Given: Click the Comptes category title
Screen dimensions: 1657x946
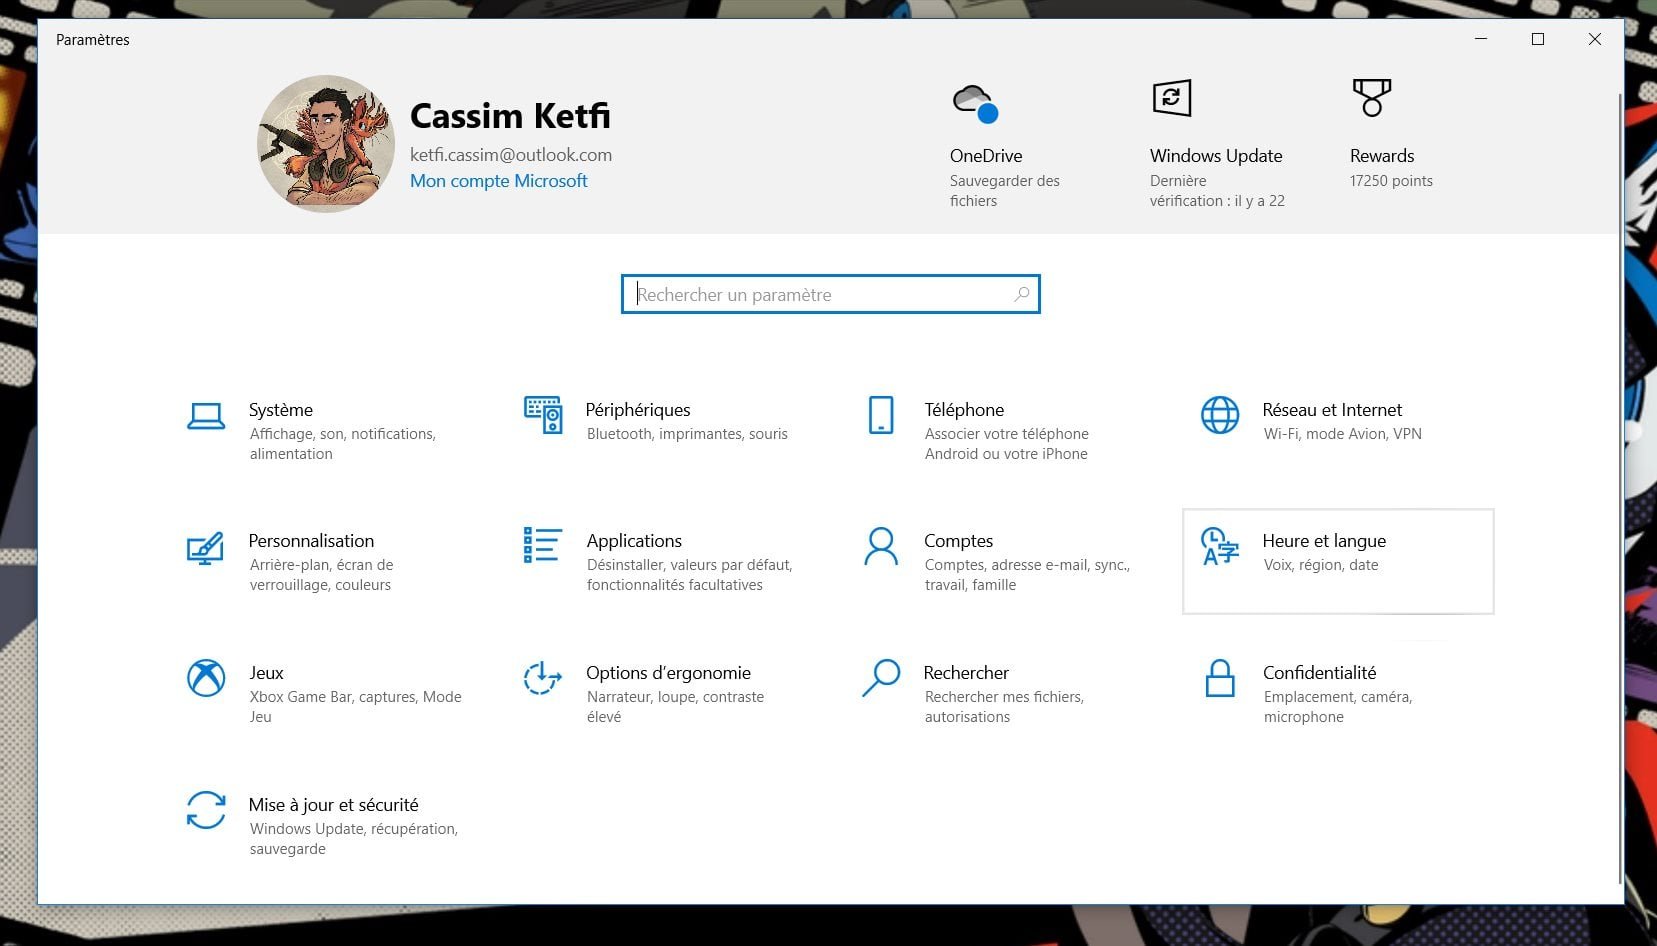Looking at the screenshot, I should (958, 541).
